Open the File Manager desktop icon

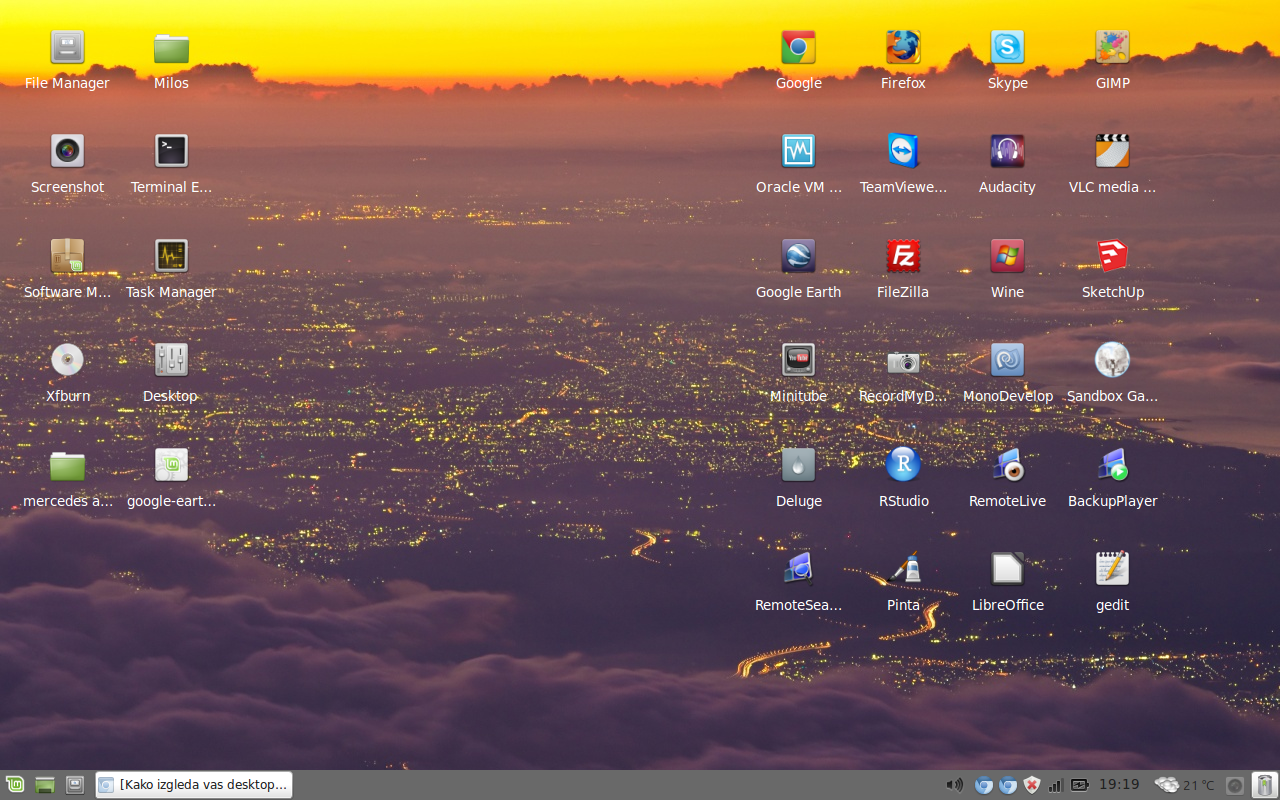(x=67, y=47)
